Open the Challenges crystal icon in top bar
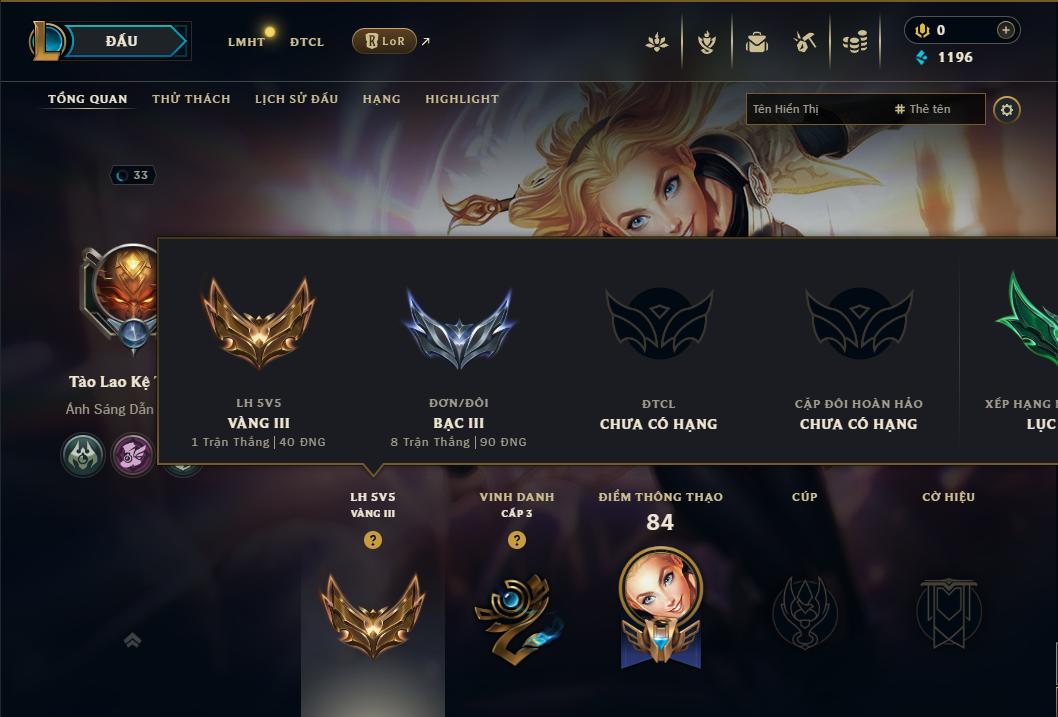This screenshot has height=717, width=1058. (706, 42)
